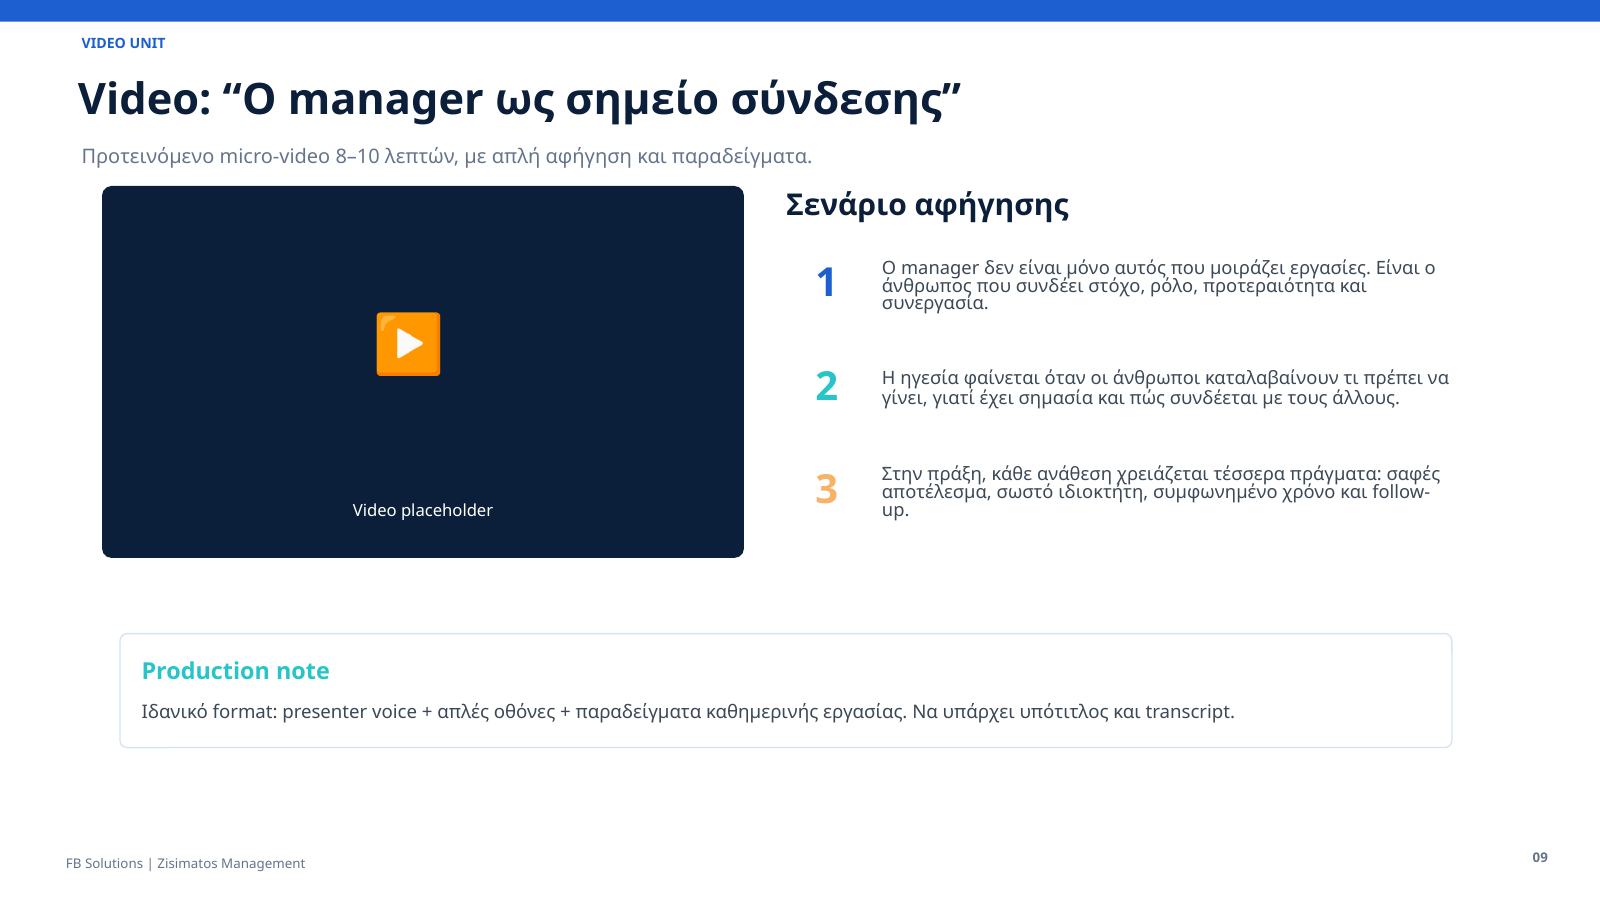The height and width of the screenshot is (900, 1600).
Task: Click the Production note heading
Action: [x=236, y=671]
